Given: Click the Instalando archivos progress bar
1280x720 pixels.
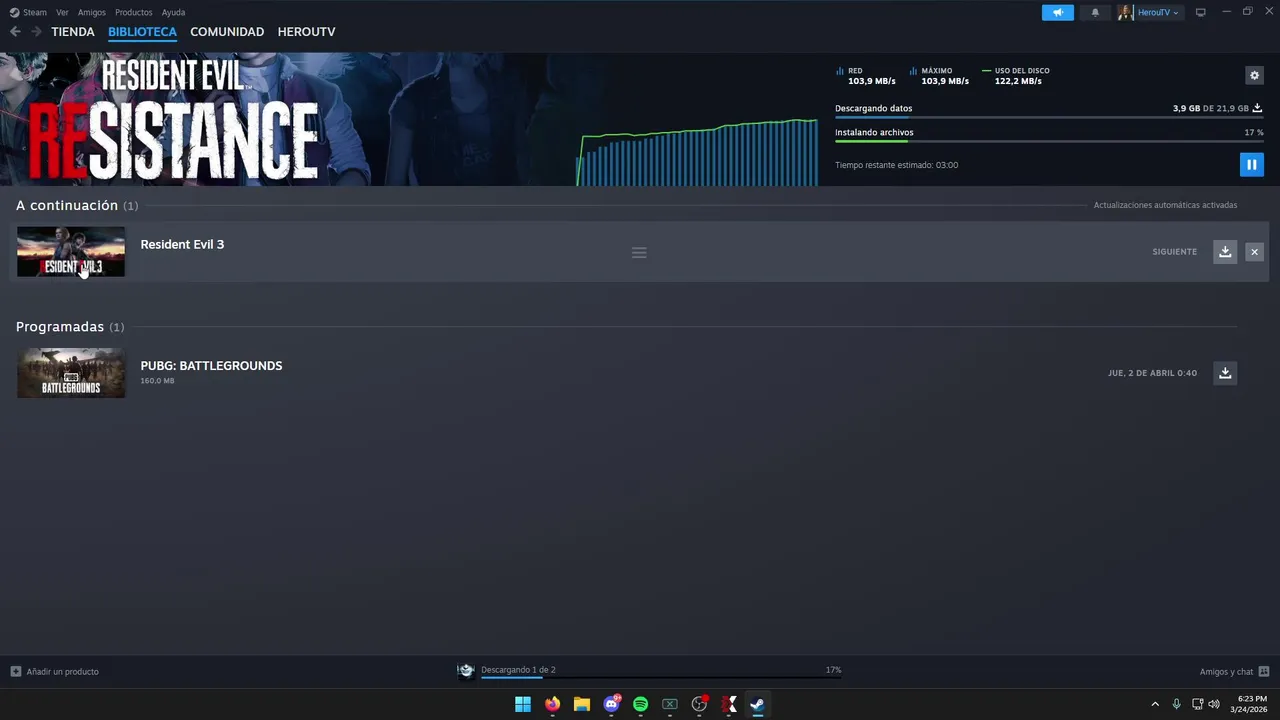Looking at the screenshot, I should [x=1049, y=141].
